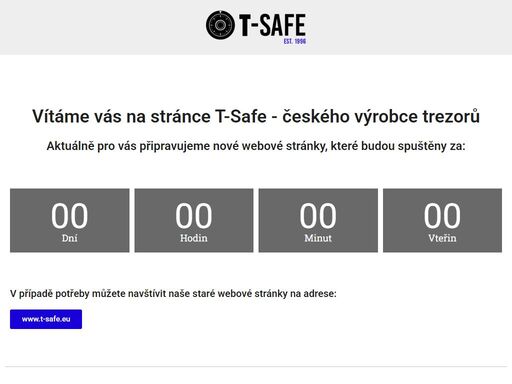Click the 00 number above Vteřin
The width and height of the screenshot is (512, 384).
[442, 216]
